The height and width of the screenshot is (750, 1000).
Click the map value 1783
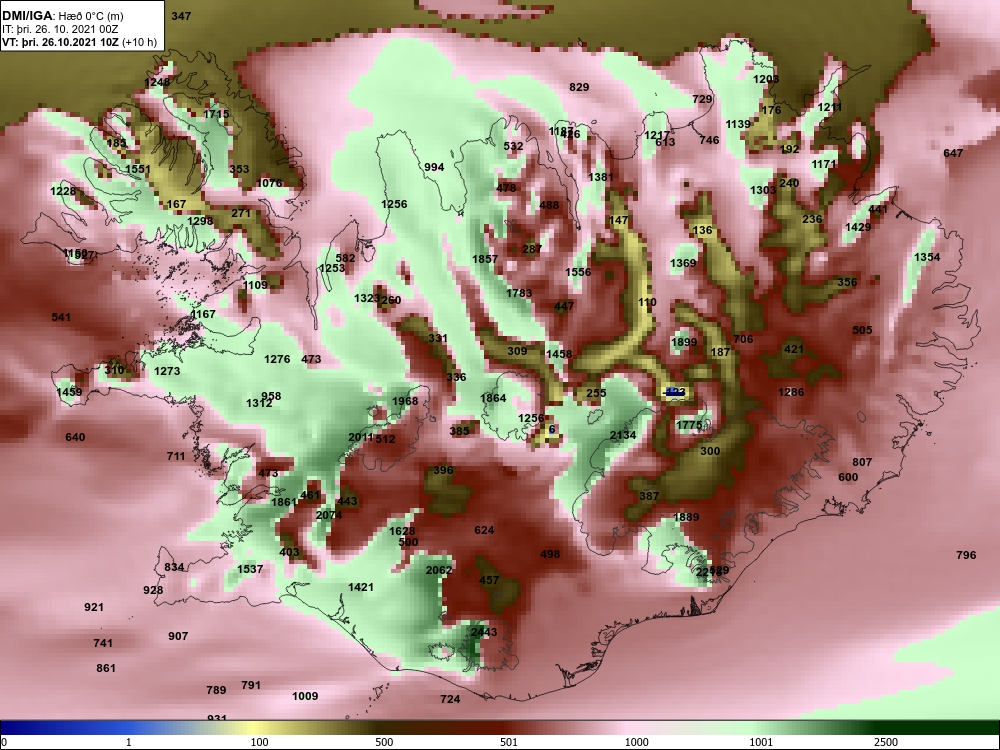click(519, 293)
